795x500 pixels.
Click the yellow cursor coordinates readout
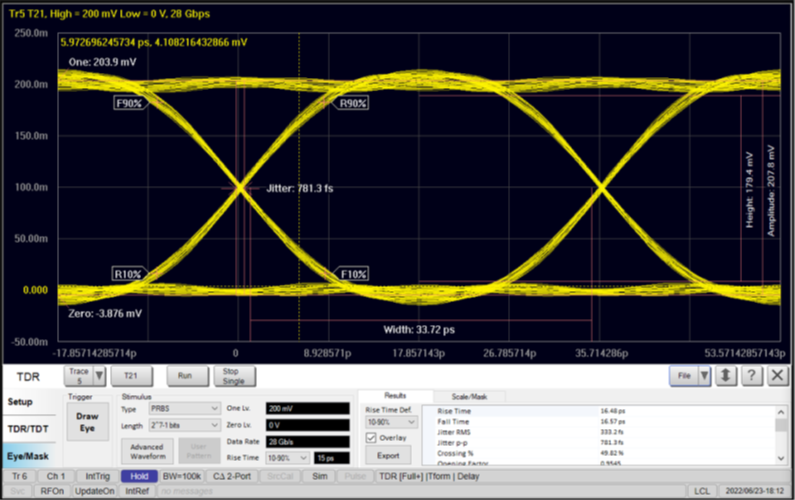point(154,42)
